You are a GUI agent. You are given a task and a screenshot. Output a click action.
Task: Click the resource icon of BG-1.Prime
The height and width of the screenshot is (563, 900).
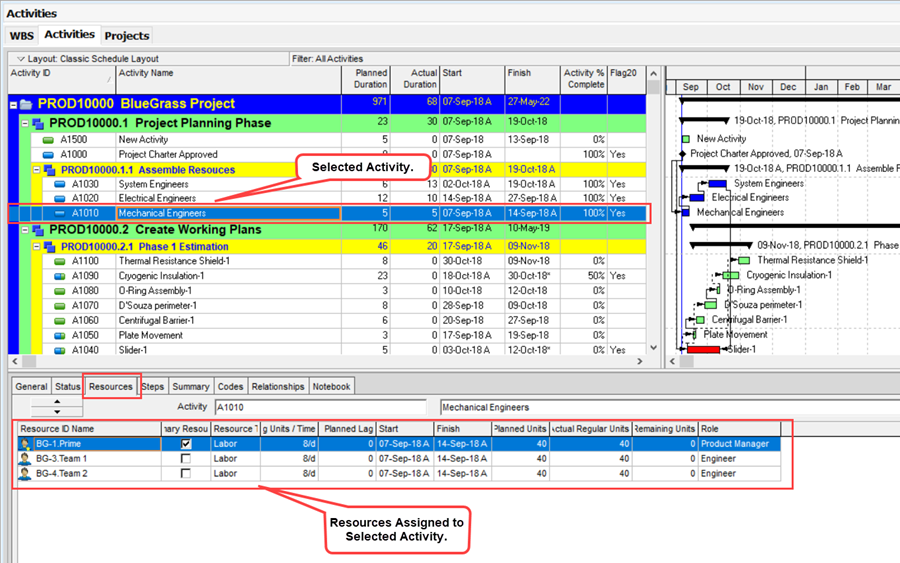[x=25, y=444]
